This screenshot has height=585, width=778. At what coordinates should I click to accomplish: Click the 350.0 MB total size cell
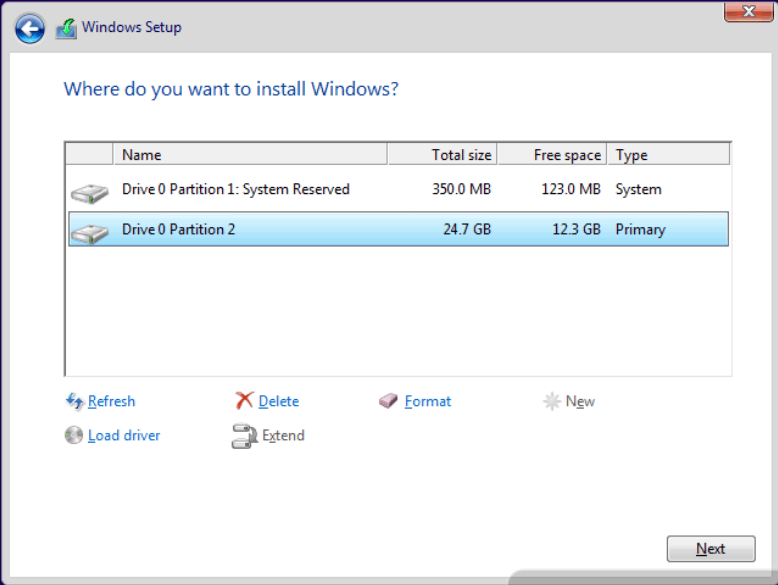click(461, 189)
